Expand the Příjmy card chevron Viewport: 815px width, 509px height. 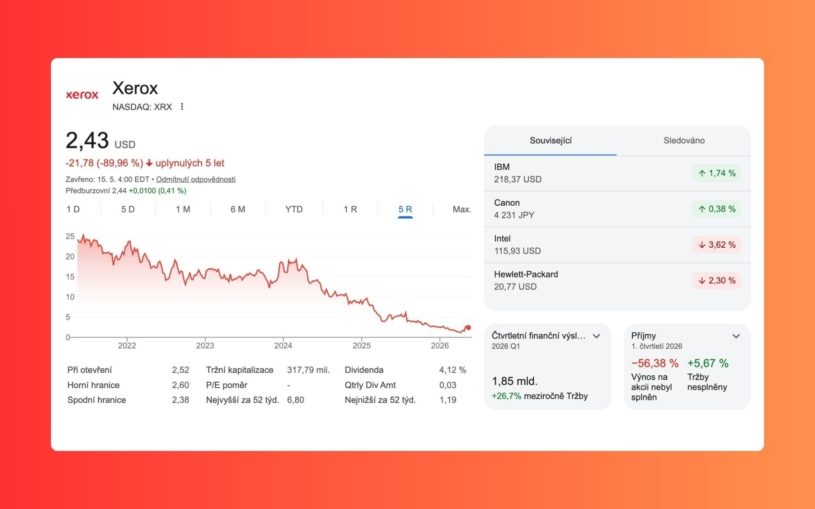coord(736,336)
